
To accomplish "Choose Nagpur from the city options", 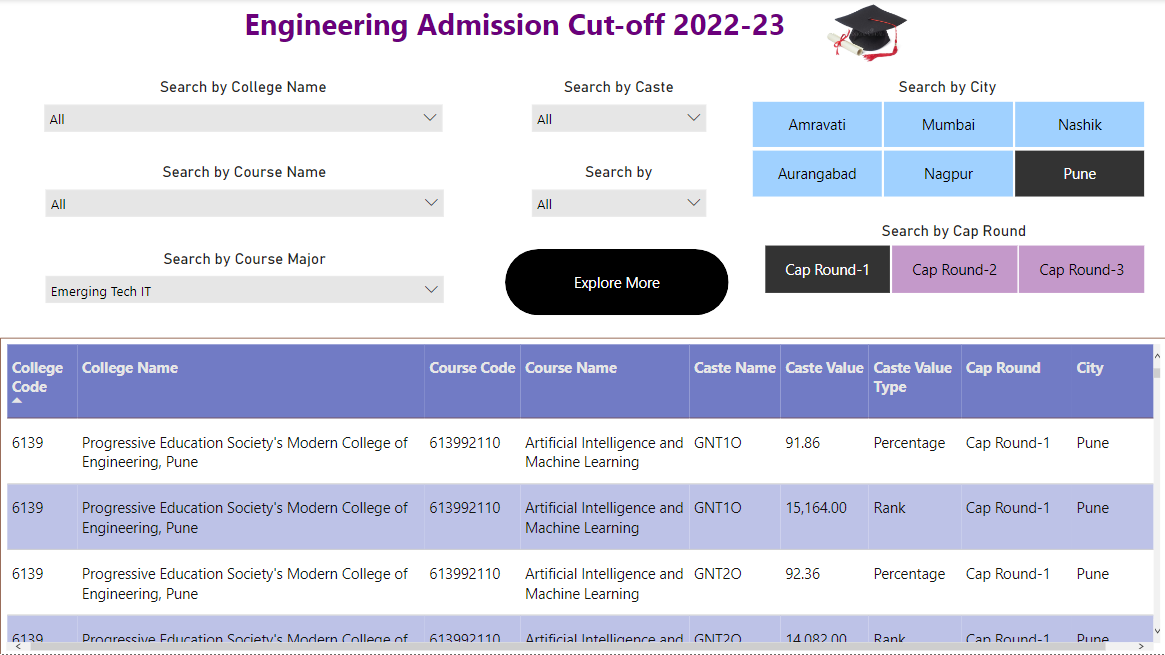I will (x=948, y=173).
